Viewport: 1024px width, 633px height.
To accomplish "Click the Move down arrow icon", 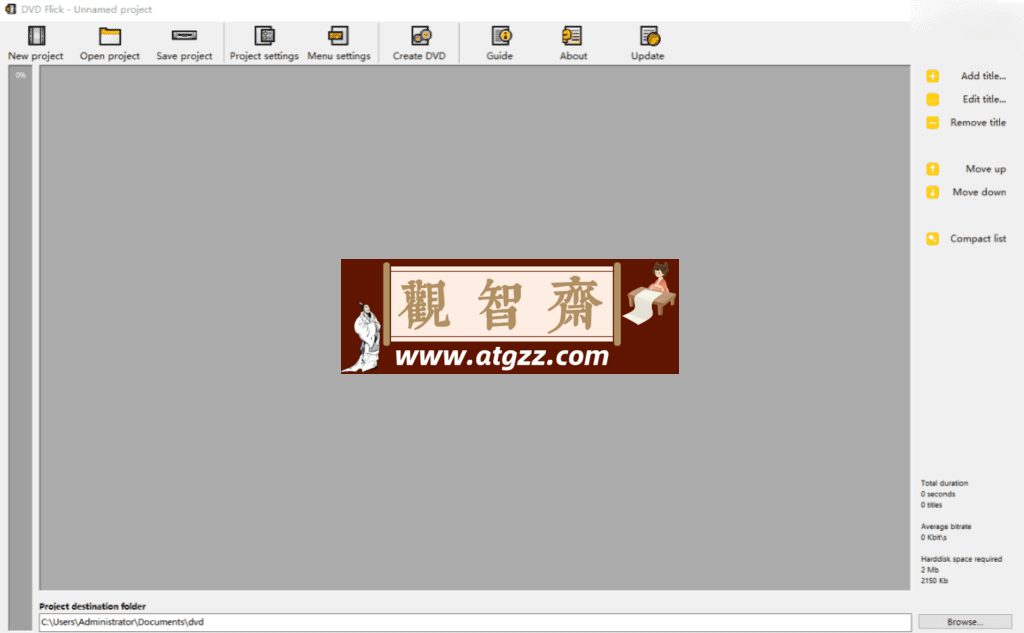I will tap(933, 192).
